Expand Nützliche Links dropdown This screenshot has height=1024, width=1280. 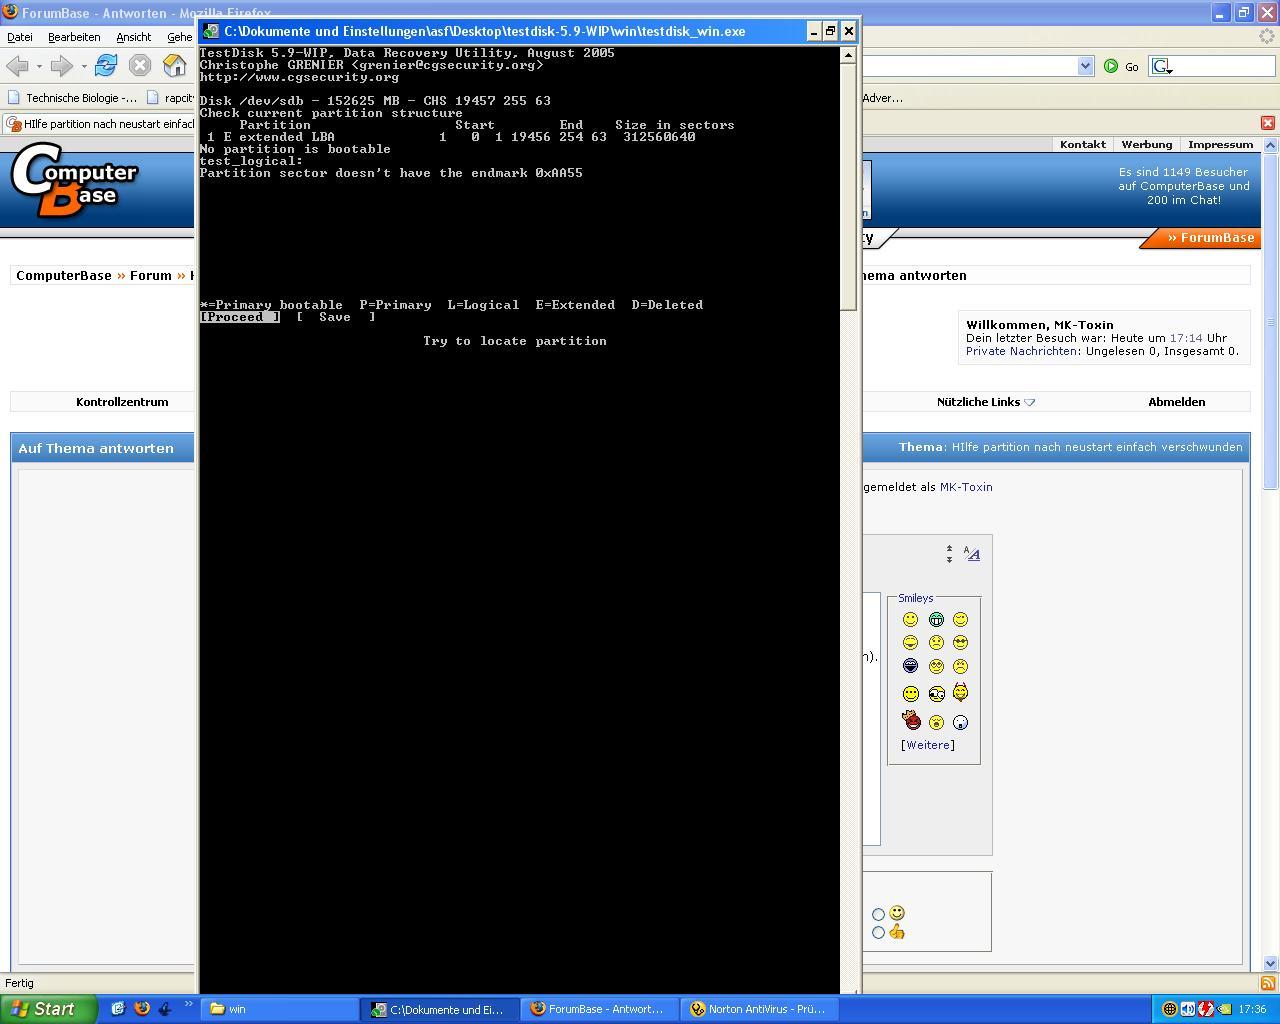(x=986, y=402)
